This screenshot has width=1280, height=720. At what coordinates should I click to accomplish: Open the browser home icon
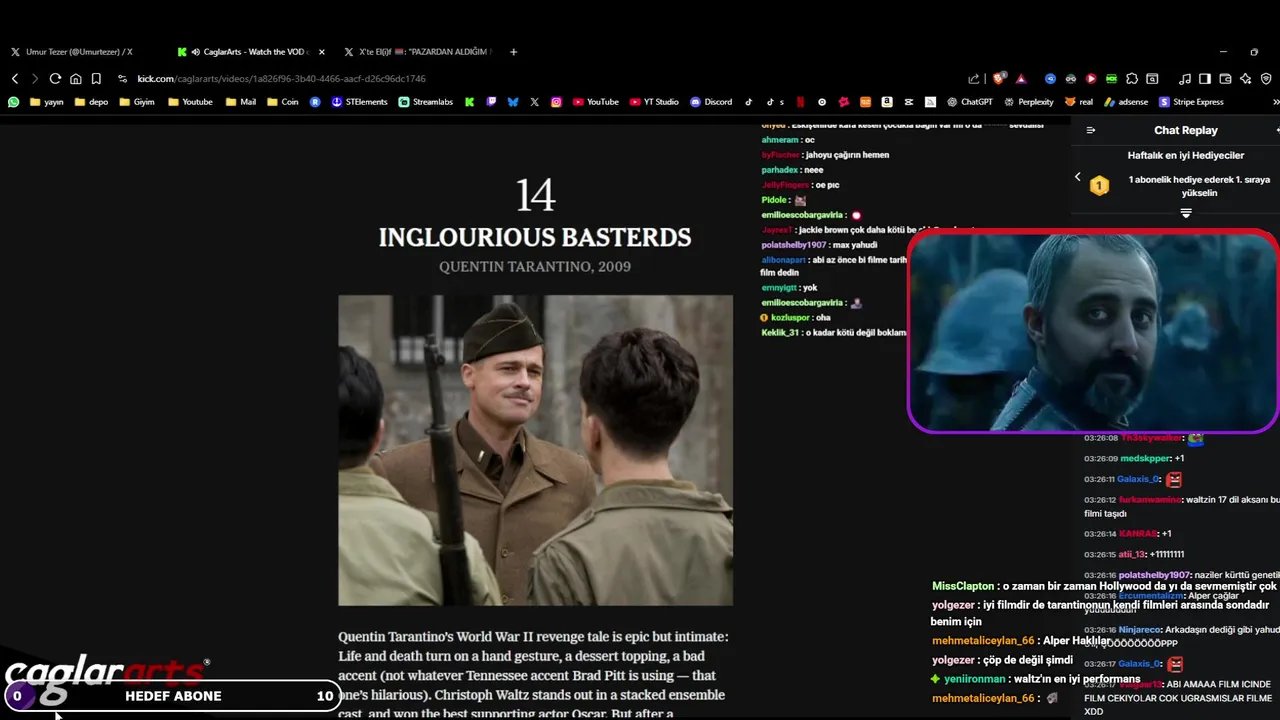tap(75, 79)
